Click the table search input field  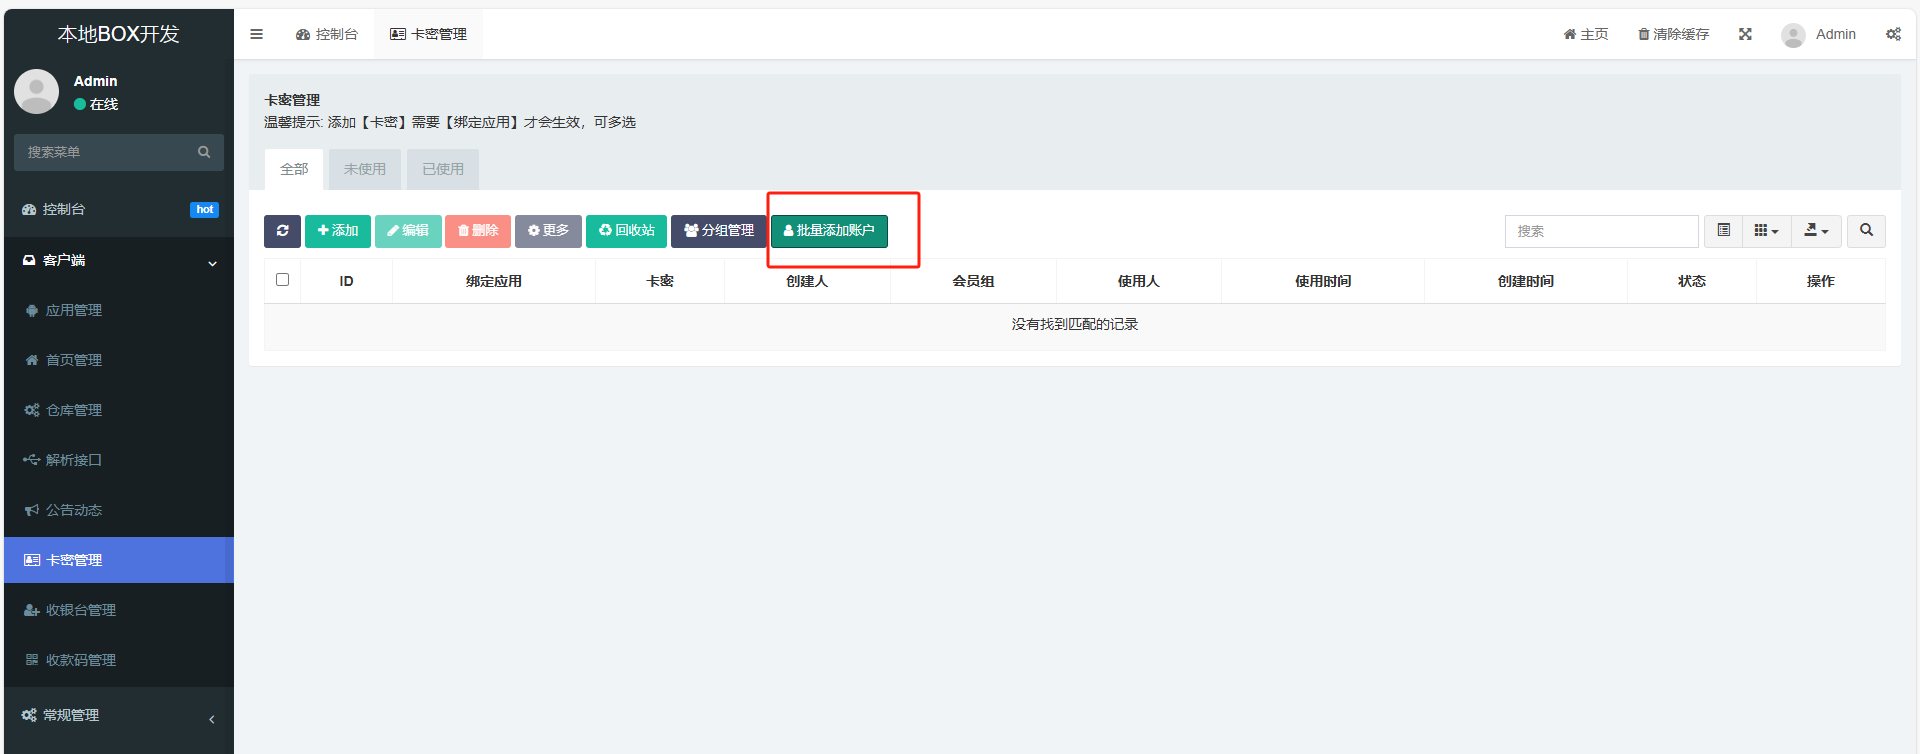(1601, 231)
